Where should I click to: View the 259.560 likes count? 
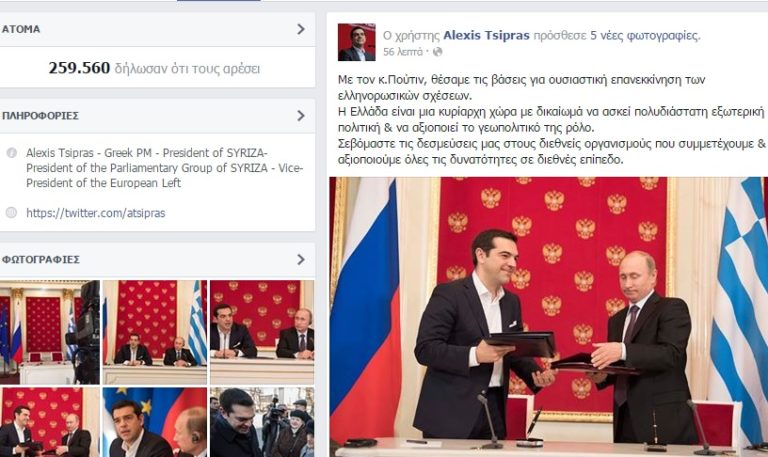tap(79, 68)
